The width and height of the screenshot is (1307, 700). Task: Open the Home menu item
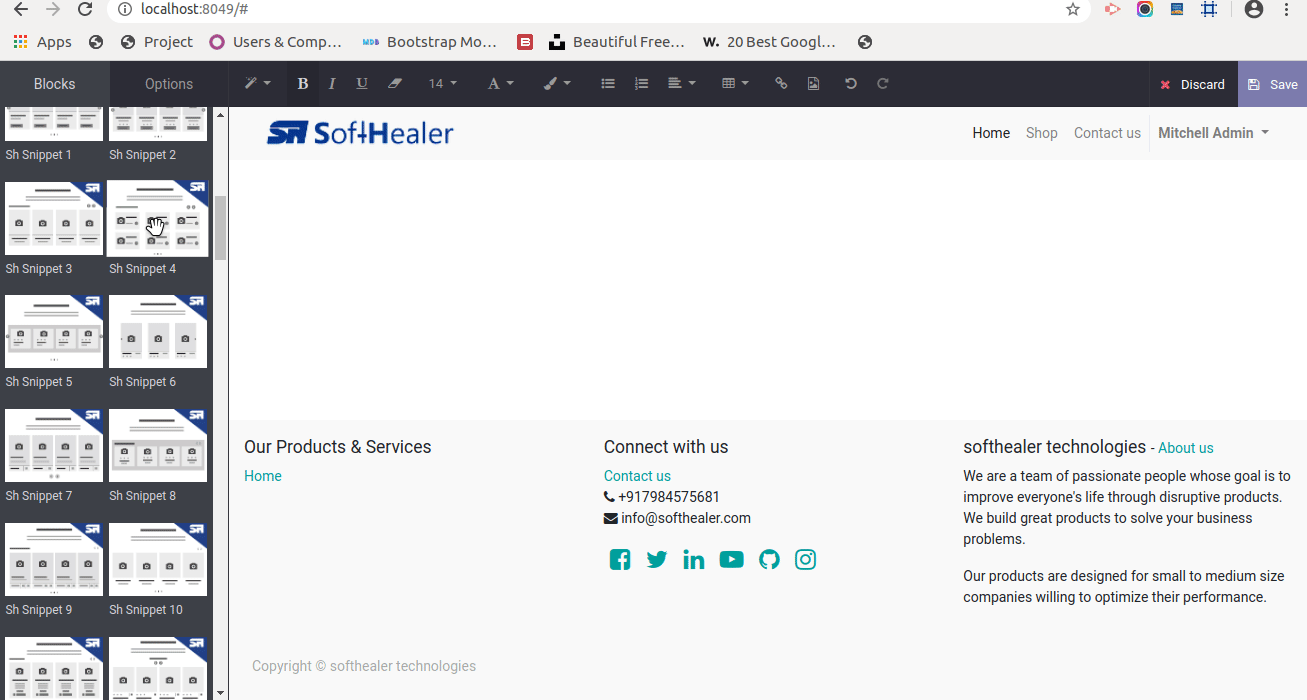click(991, 133)
